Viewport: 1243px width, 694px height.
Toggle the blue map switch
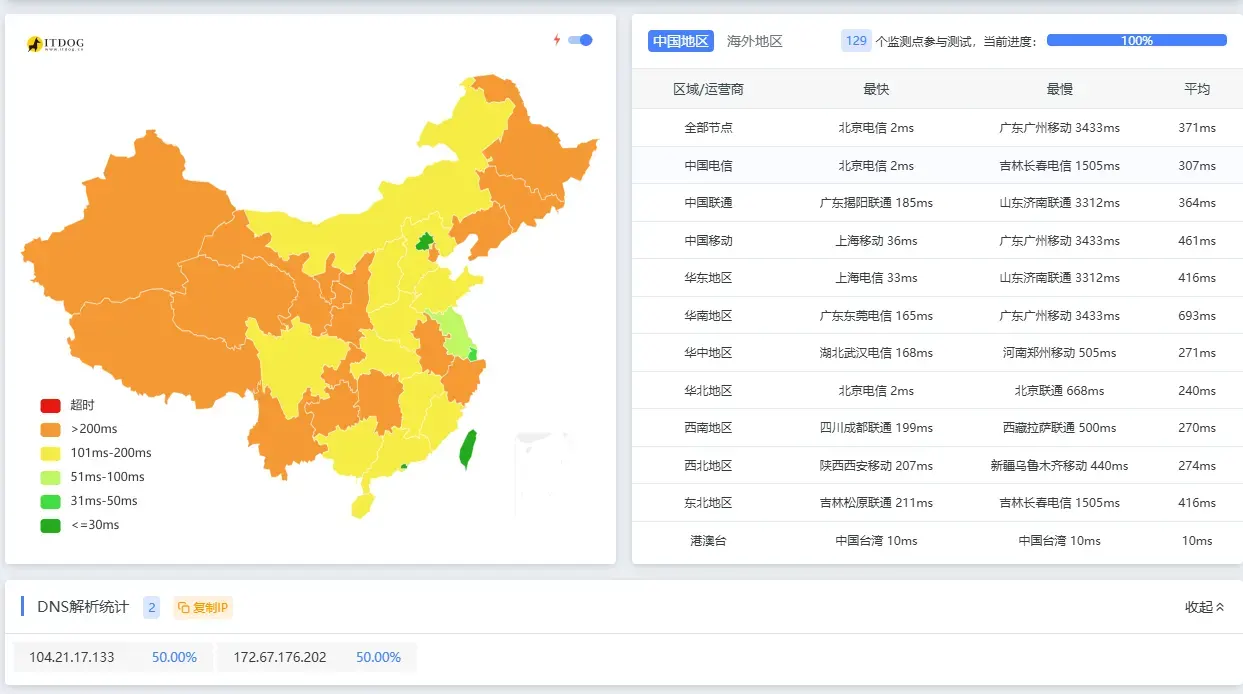580,40
